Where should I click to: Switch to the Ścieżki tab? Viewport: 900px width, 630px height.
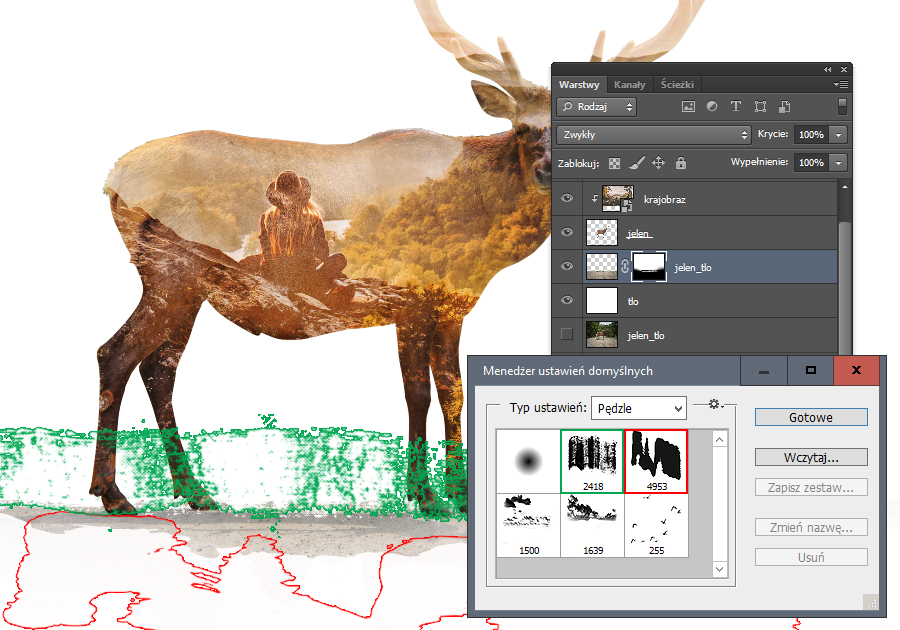pos(677,85)
